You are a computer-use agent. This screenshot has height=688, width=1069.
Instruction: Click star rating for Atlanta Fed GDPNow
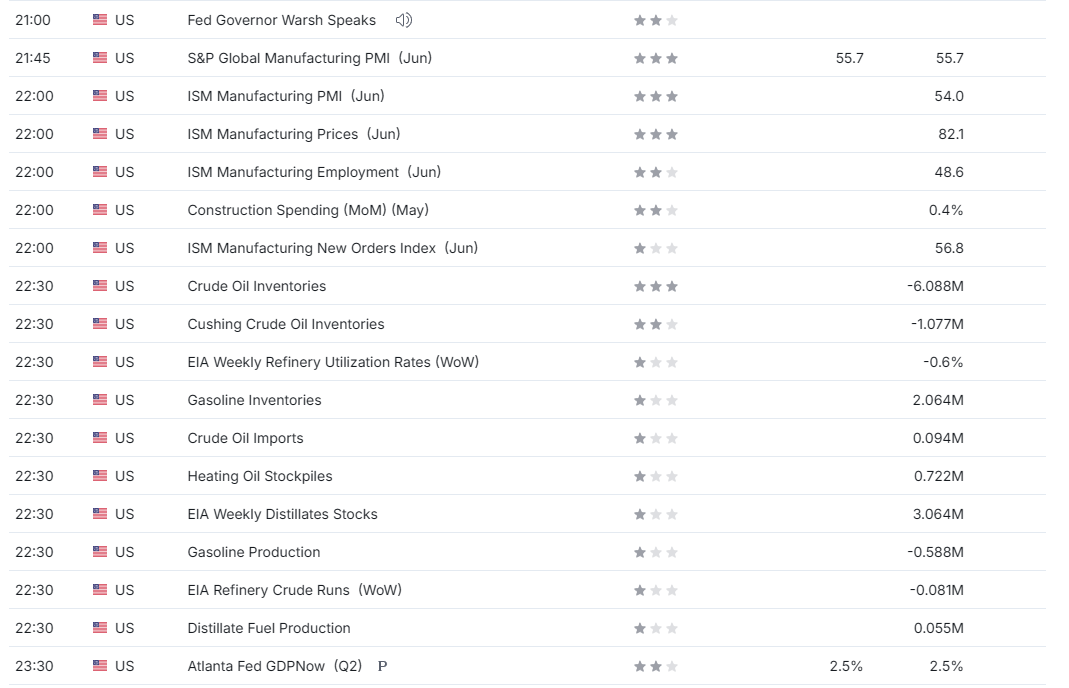click(x=656, y=666)
